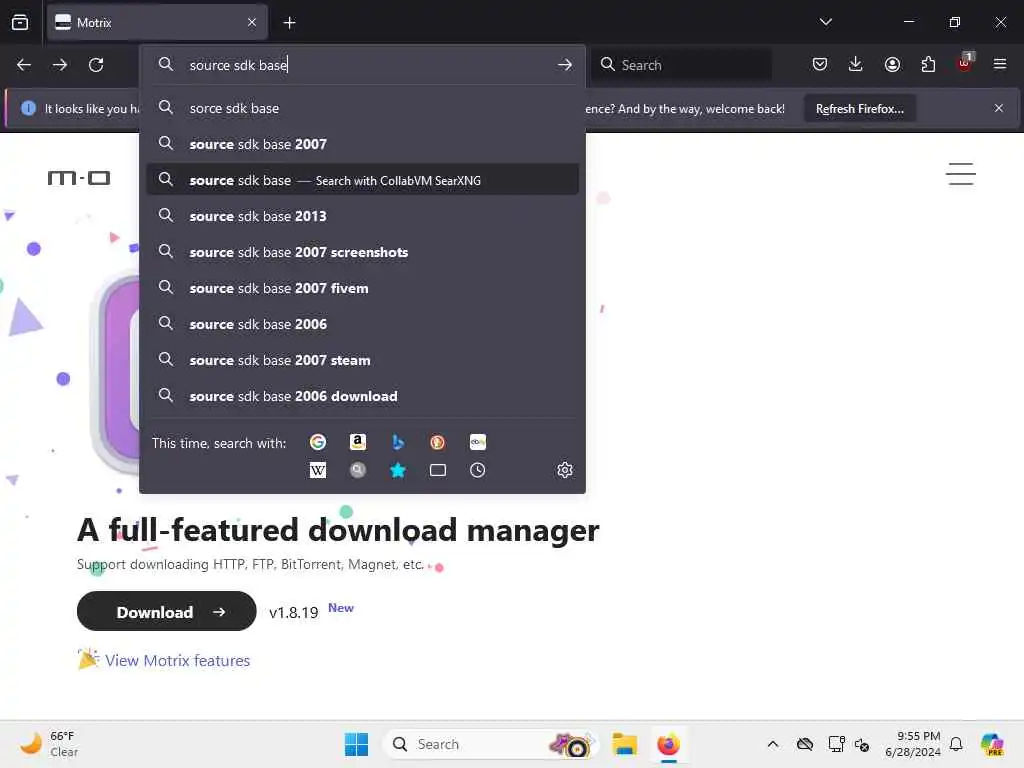Image resolution: width=1024 pixels, height=768 pixels.
Task: Click the Download button
Action: [x=167, y=611]
